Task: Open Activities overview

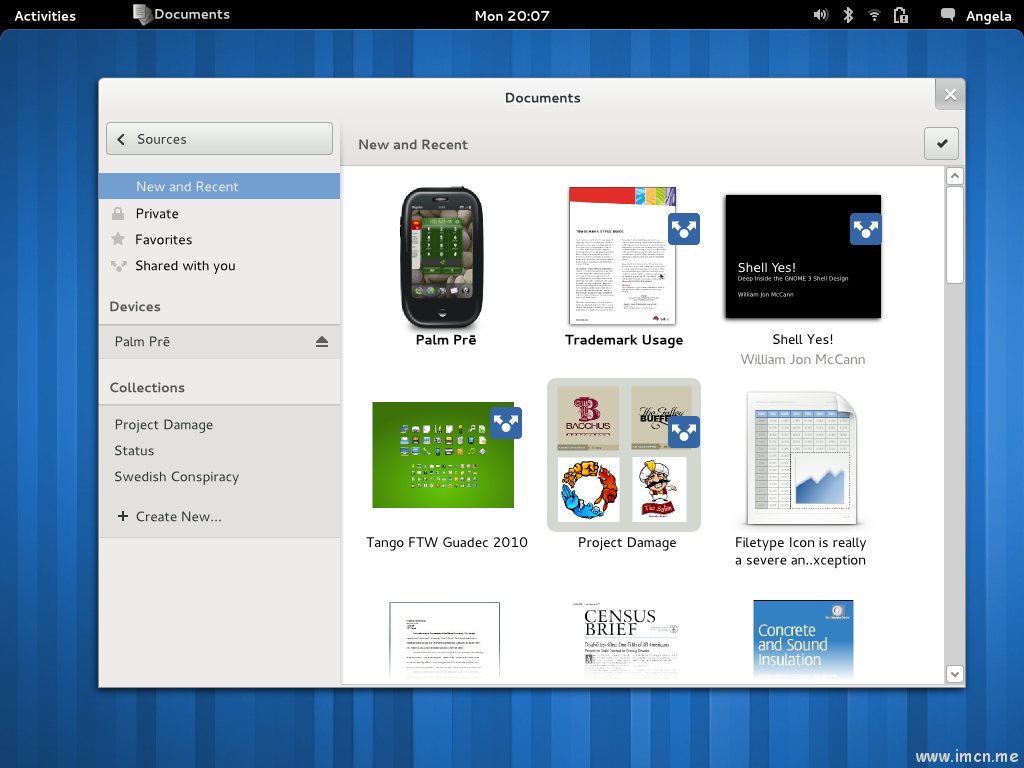Action: point(45,16)
